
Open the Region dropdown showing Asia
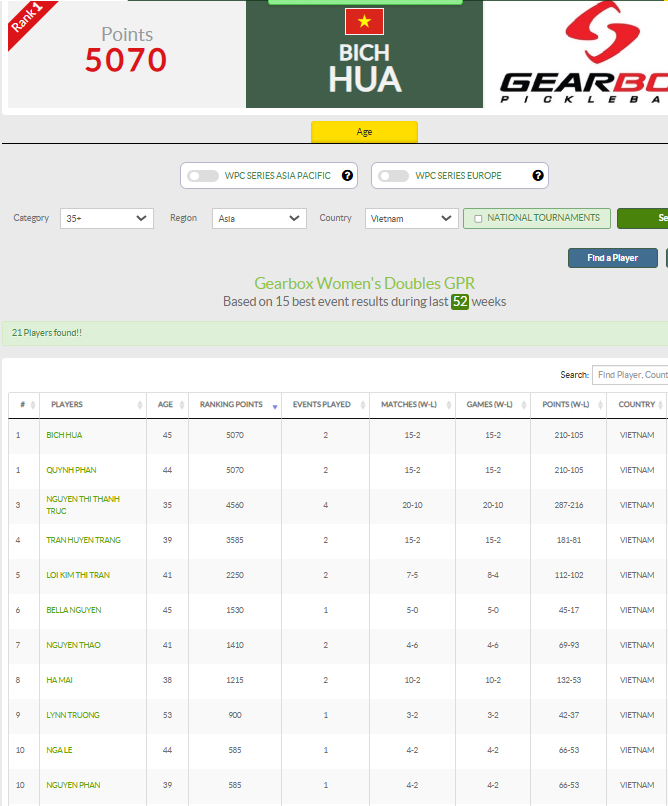[259, 218]
